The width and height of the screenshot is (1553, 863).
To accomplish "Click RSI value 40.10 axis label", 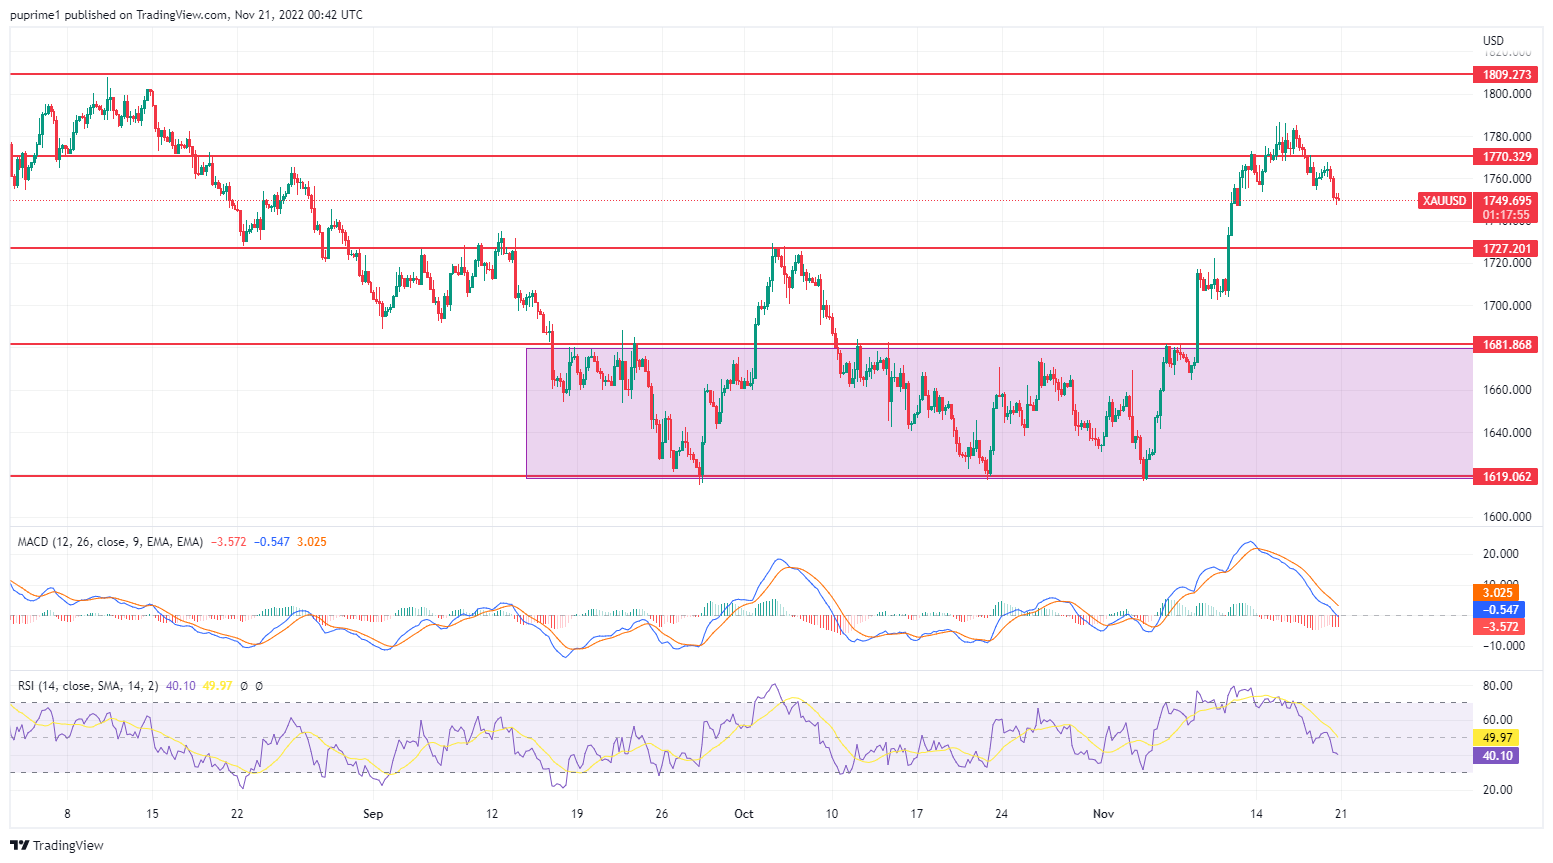I will [x=1496, y=756].
